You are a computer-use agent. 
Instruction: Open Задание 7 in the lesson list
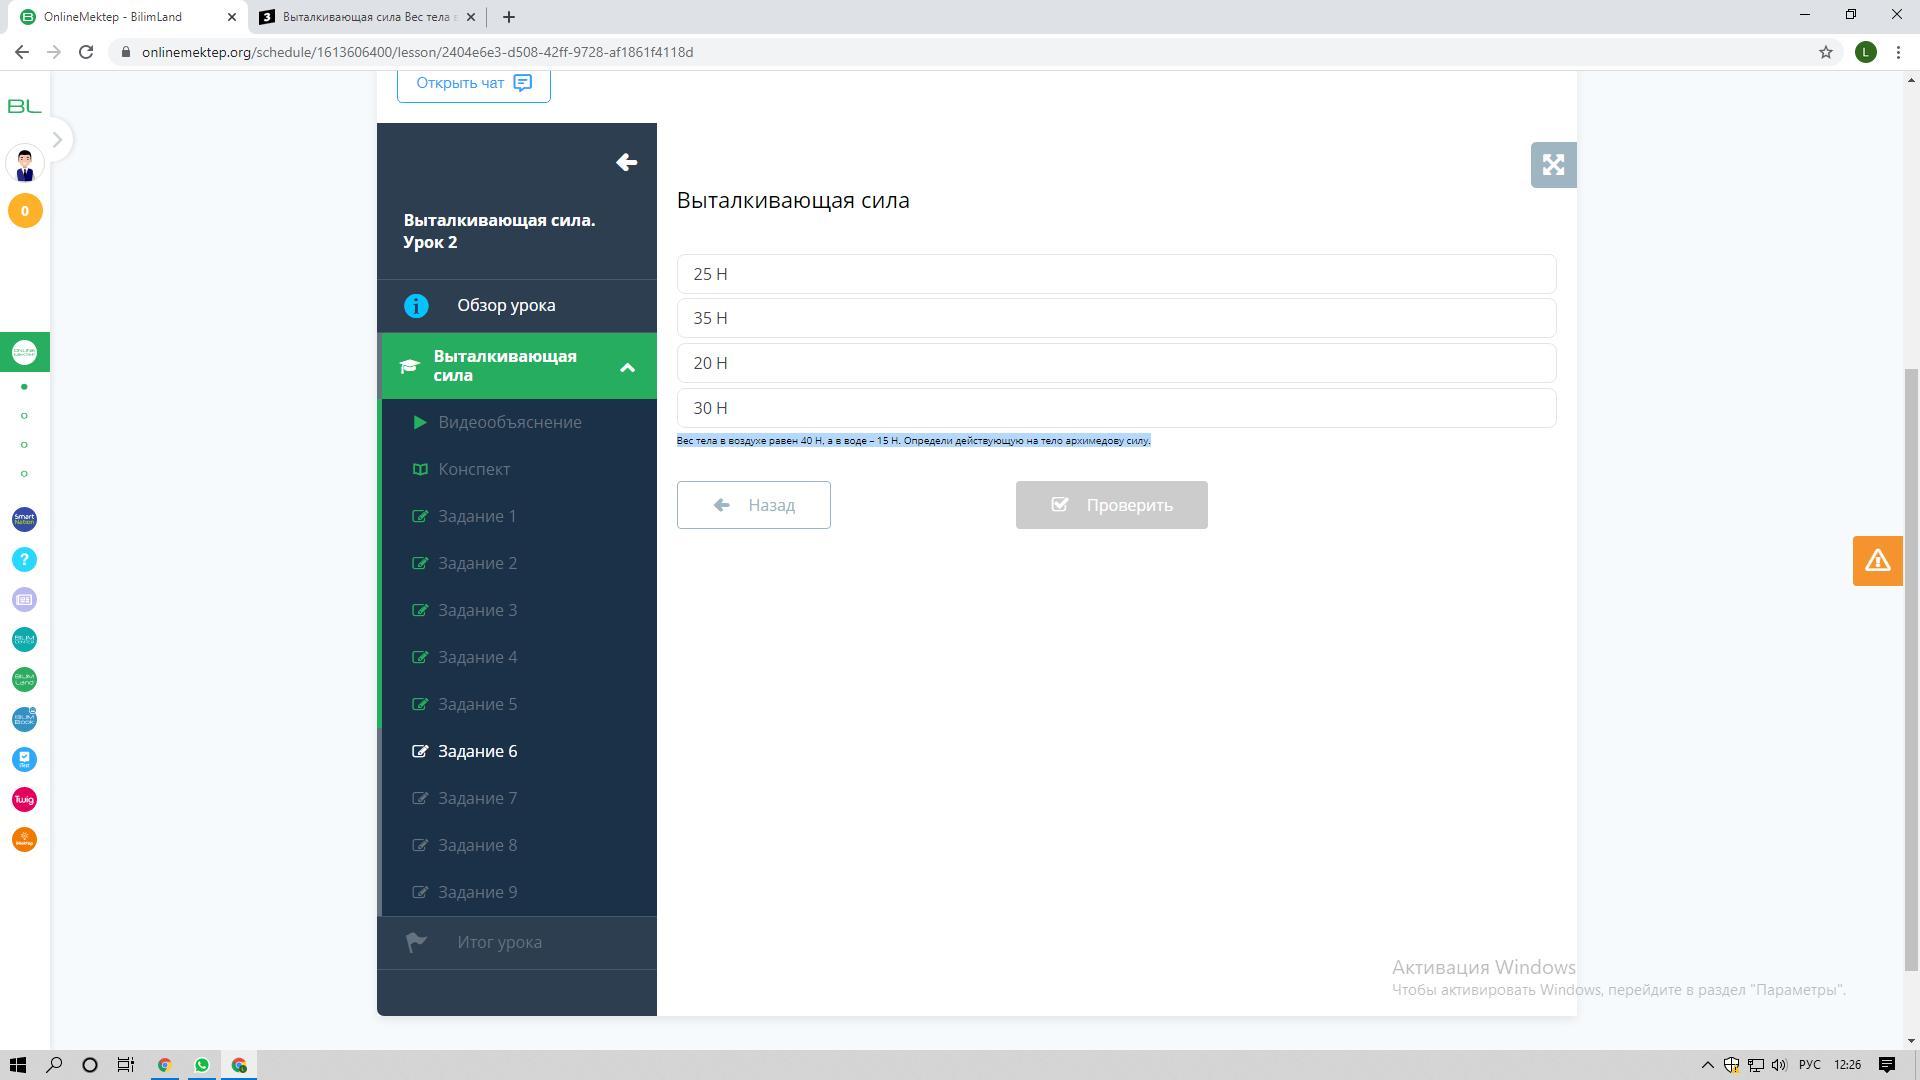point(477,798)
